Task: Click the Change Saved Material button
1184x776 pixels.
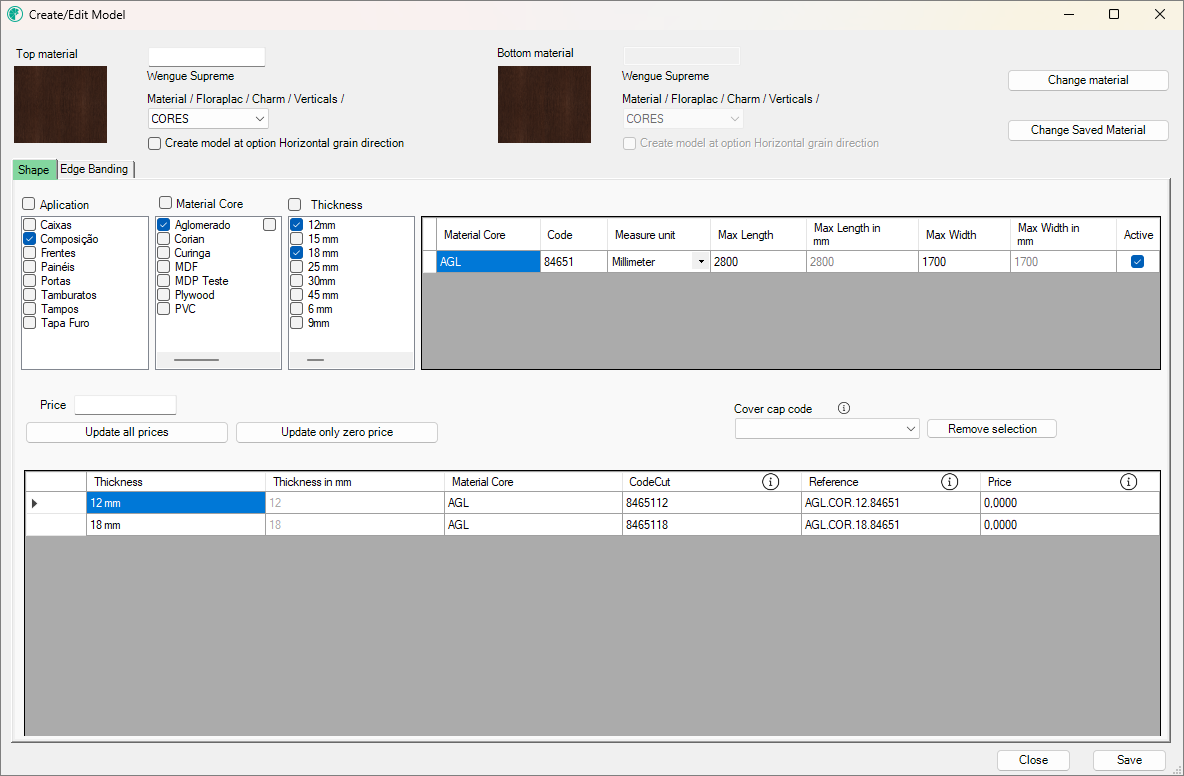Action: [x=1088, y=130]
